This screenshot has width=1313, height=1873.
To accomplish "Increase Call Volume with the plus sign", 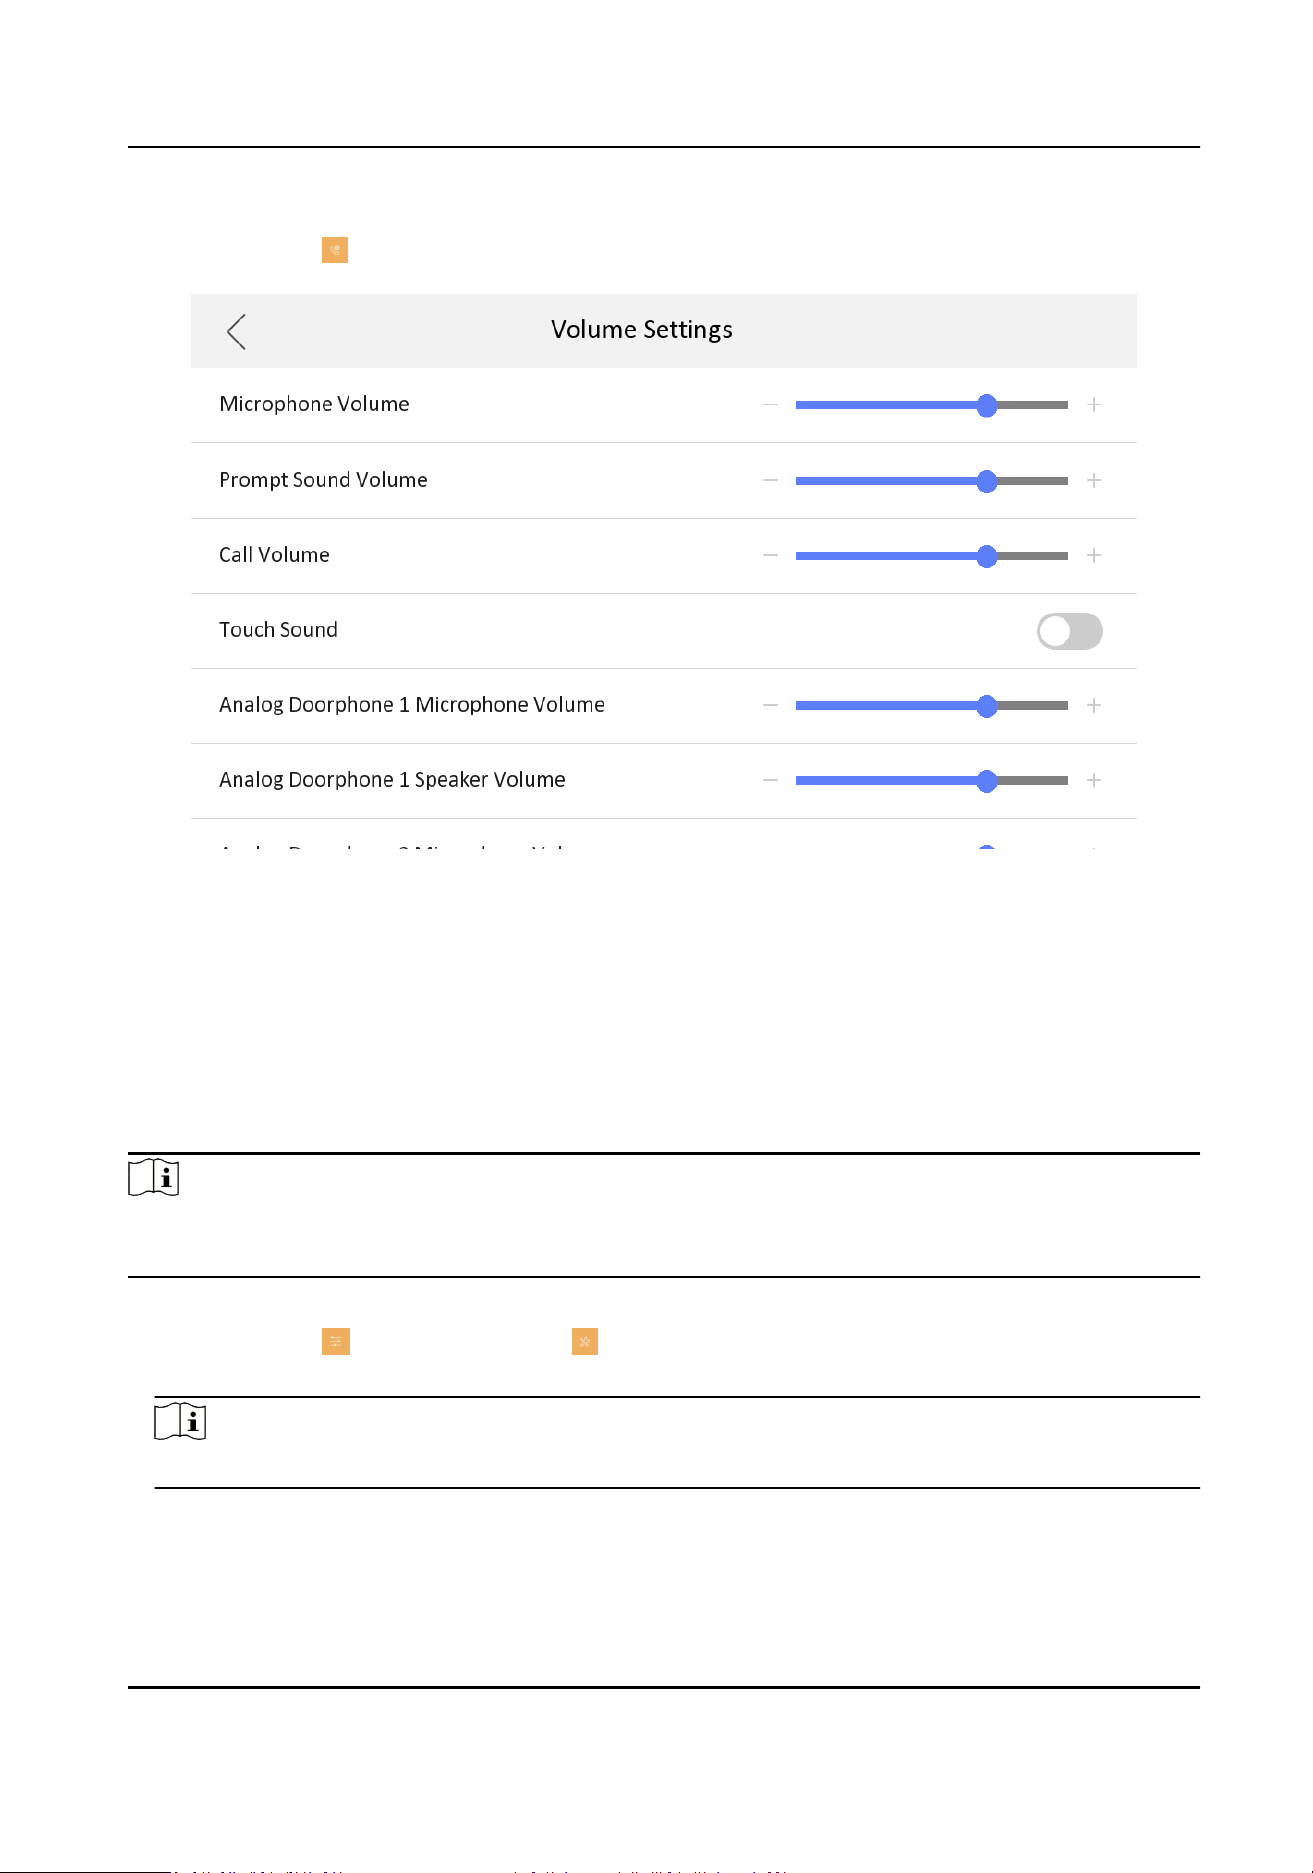I will click(x=1094, y=556).
